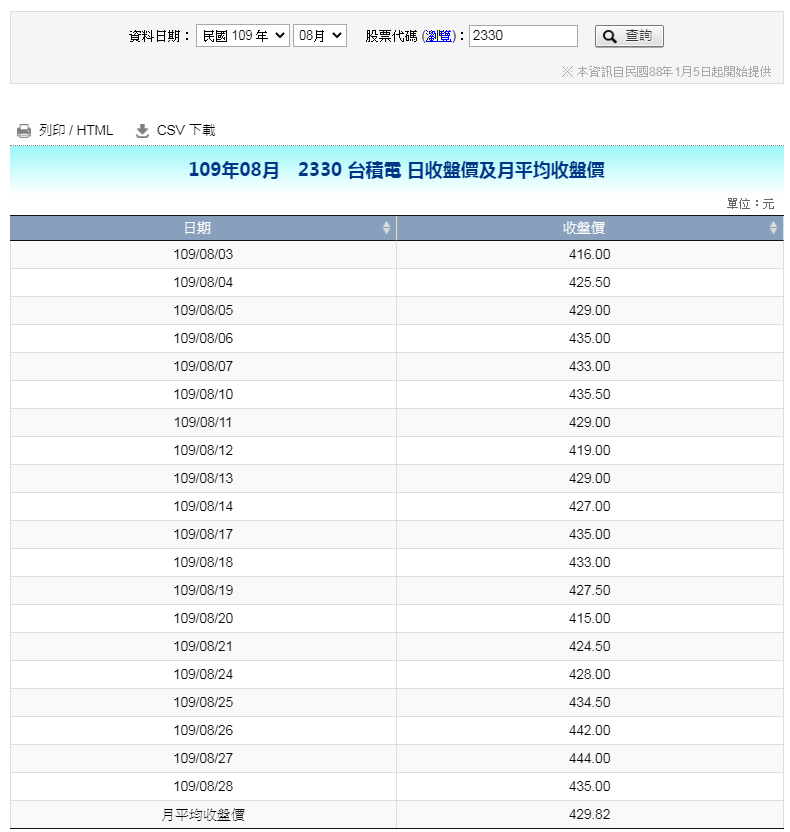
Task: Select the closing price 442.00
Action: [589, 731]
